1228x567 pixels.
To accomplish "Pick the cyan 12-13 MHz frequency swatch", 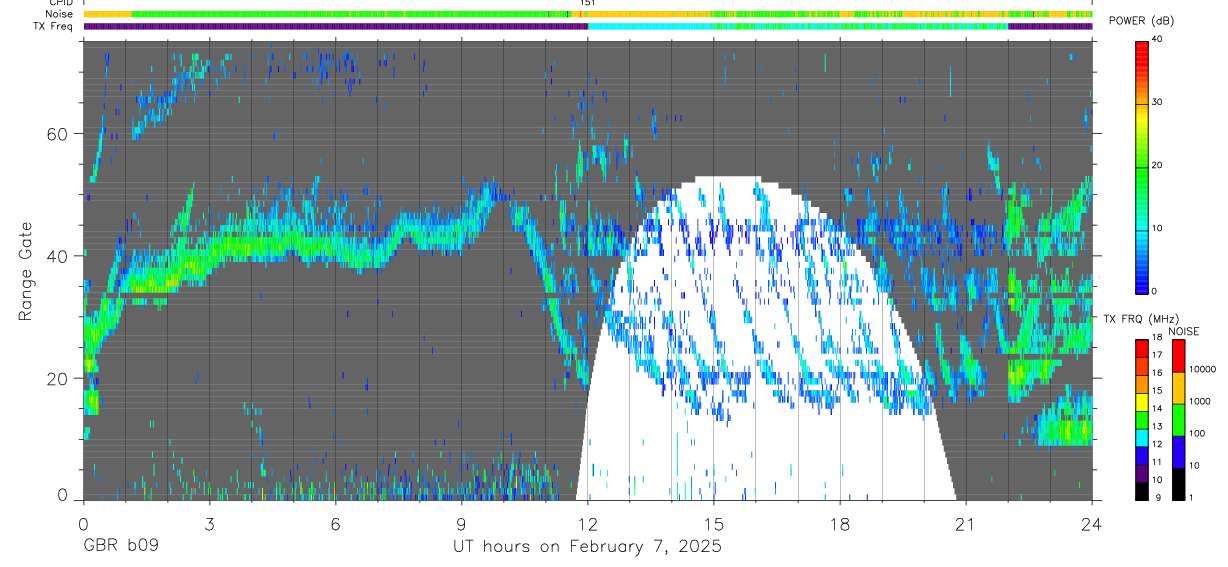I will click(x=1142, y=436).
